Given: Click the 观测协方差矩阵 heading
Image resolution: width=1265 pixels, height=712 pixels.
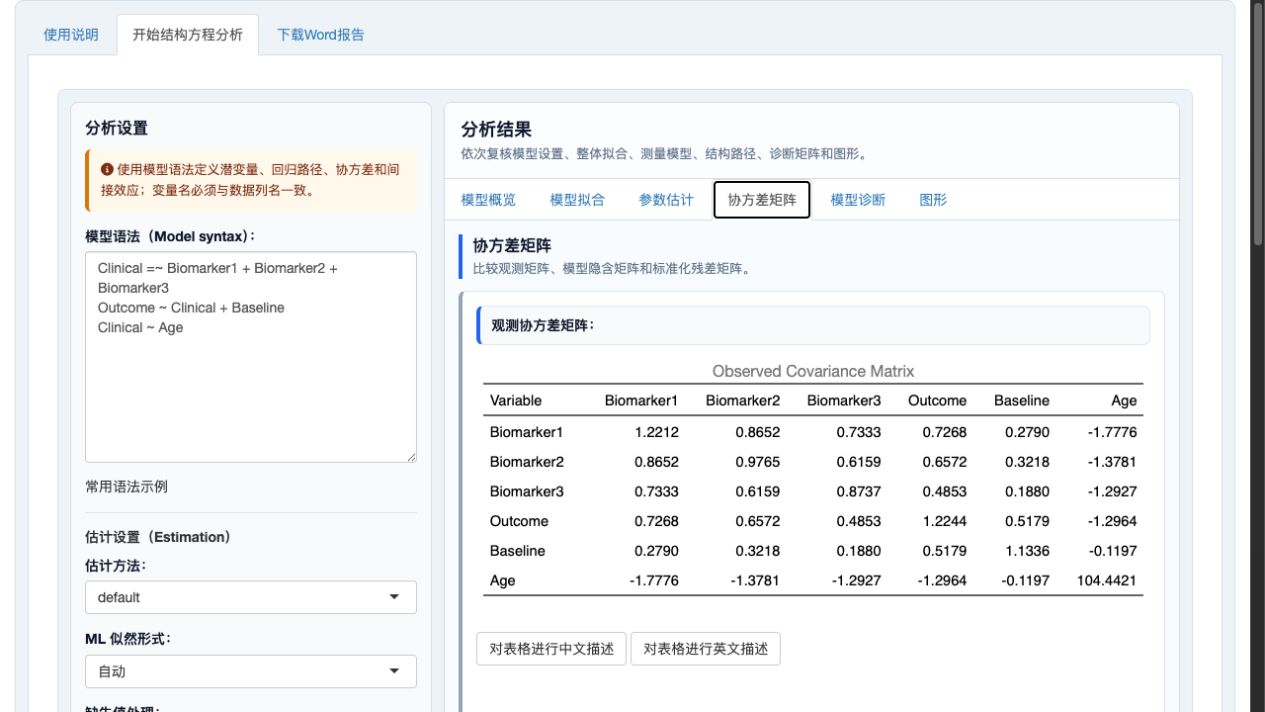Looking at the screenshot, I should (x=543, y=325).
